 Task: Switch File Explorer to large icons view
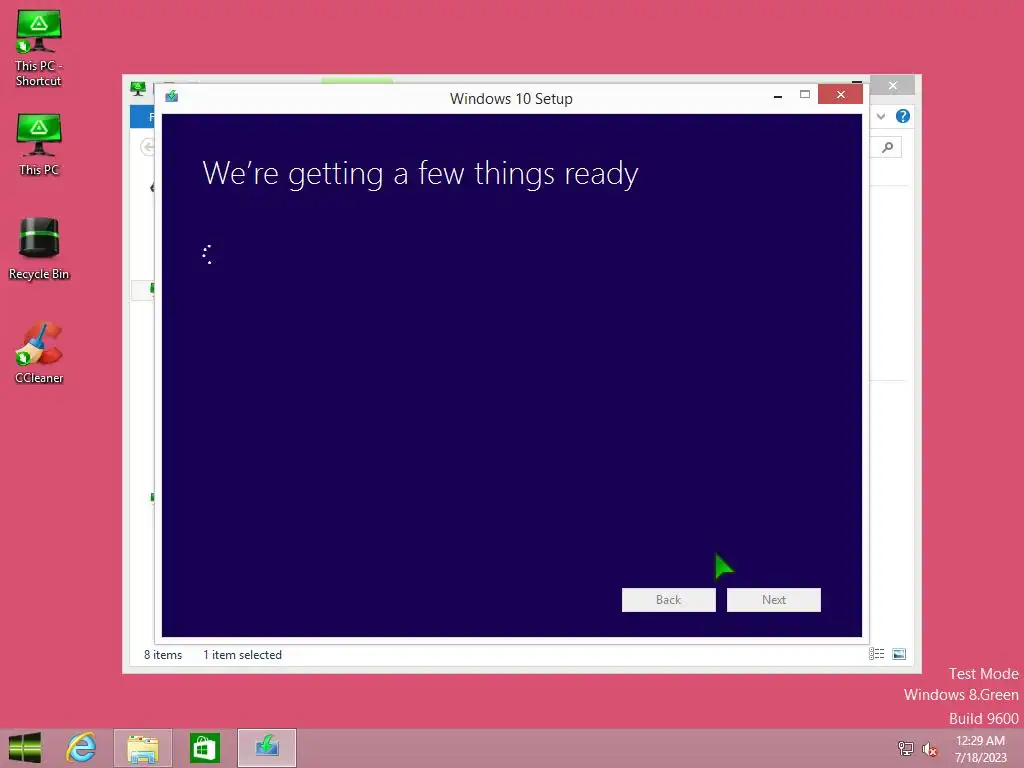(899, 654)
